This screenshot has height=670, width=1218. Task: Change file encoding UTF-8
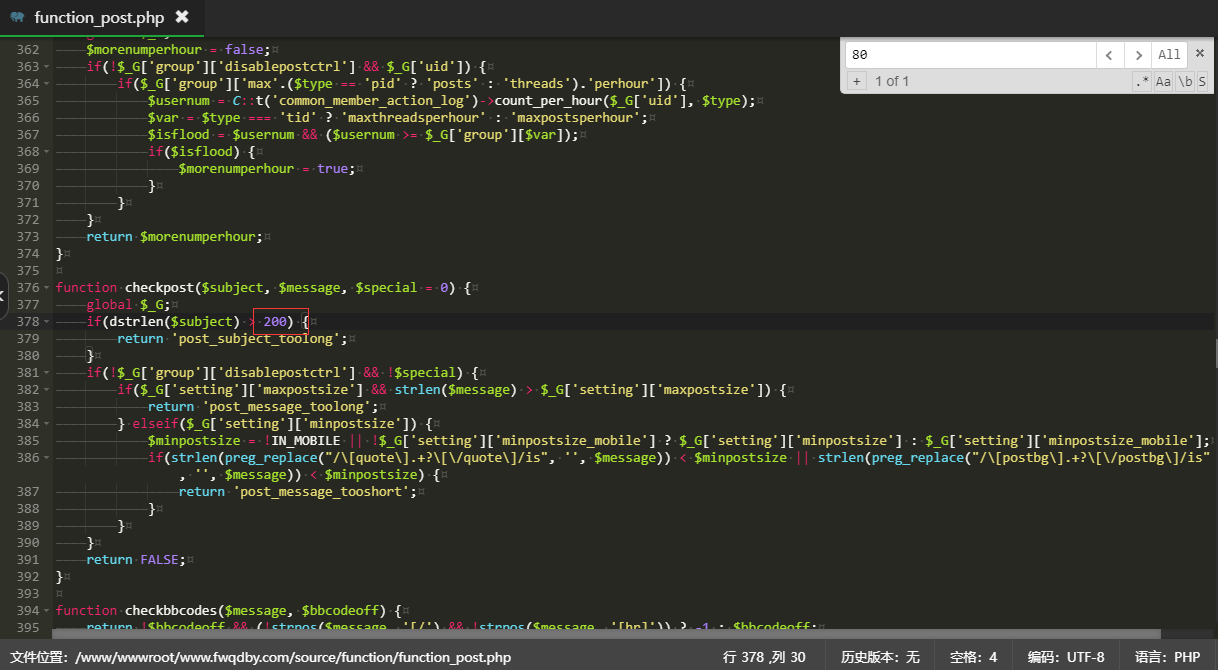pos(1066,657)
